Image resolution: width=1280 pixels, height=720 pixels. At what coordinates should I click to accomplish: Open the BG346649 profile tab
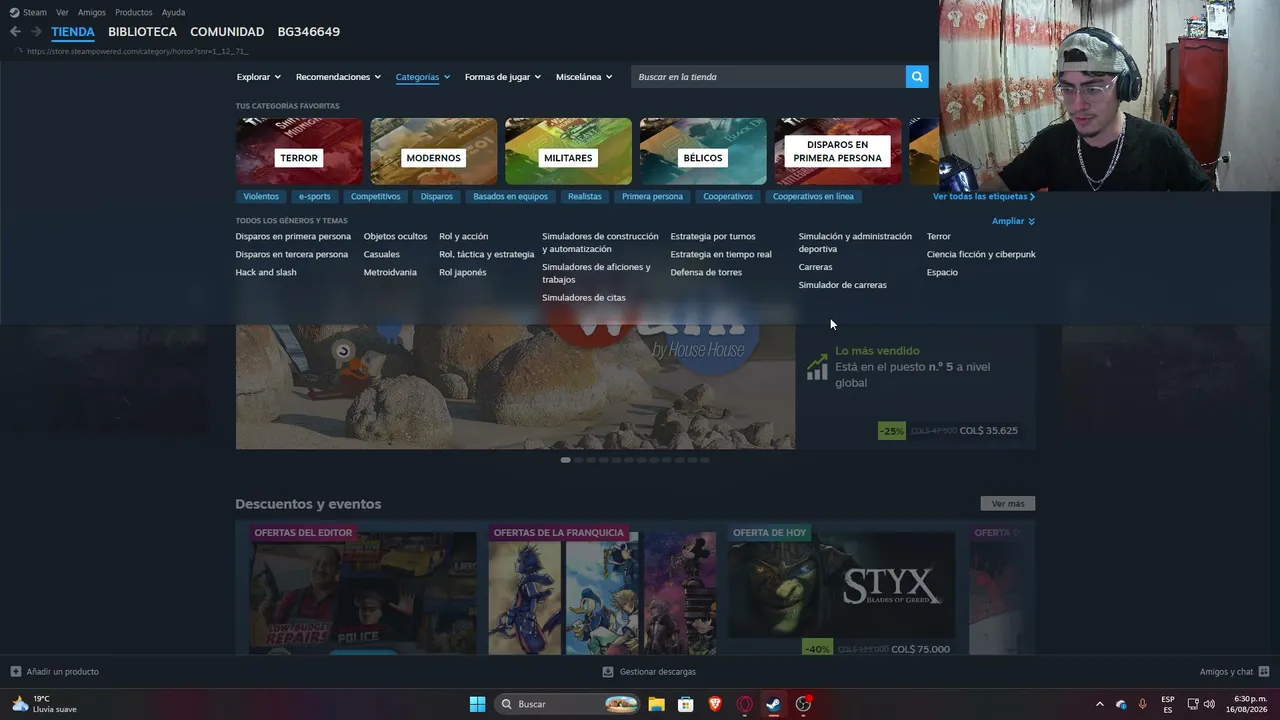pyautogui.click(x=309, y=32)
